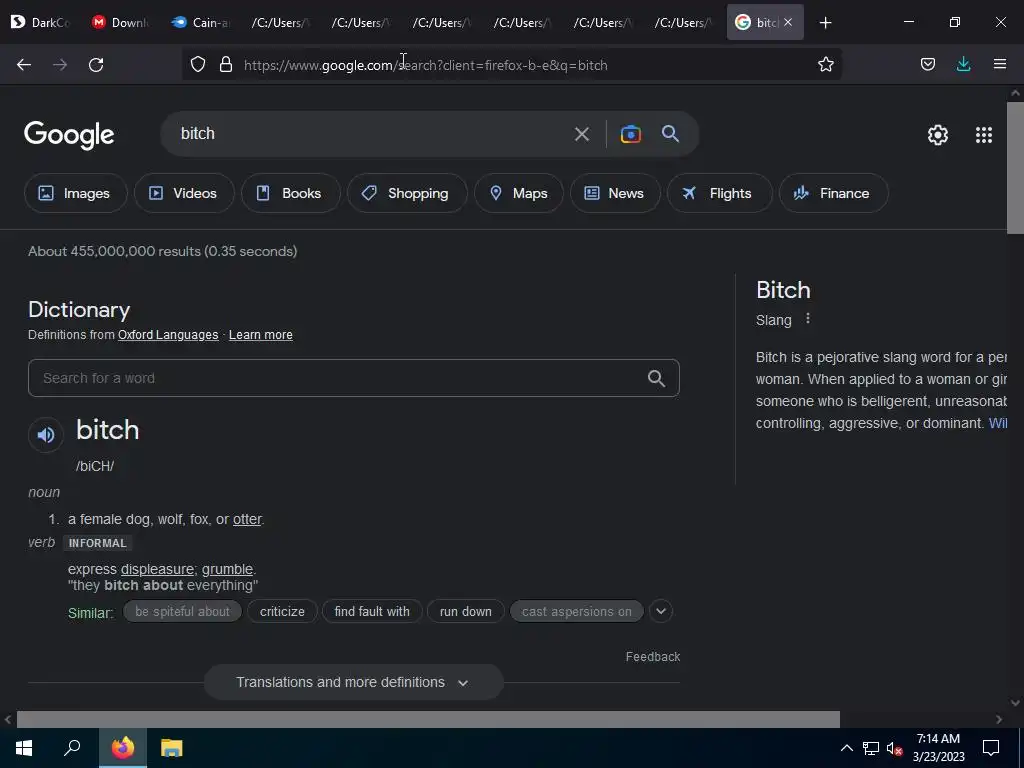This screenshot has height=768, width=1024.
Task: Open the taskbar clock and date
Action: [938, 748]
